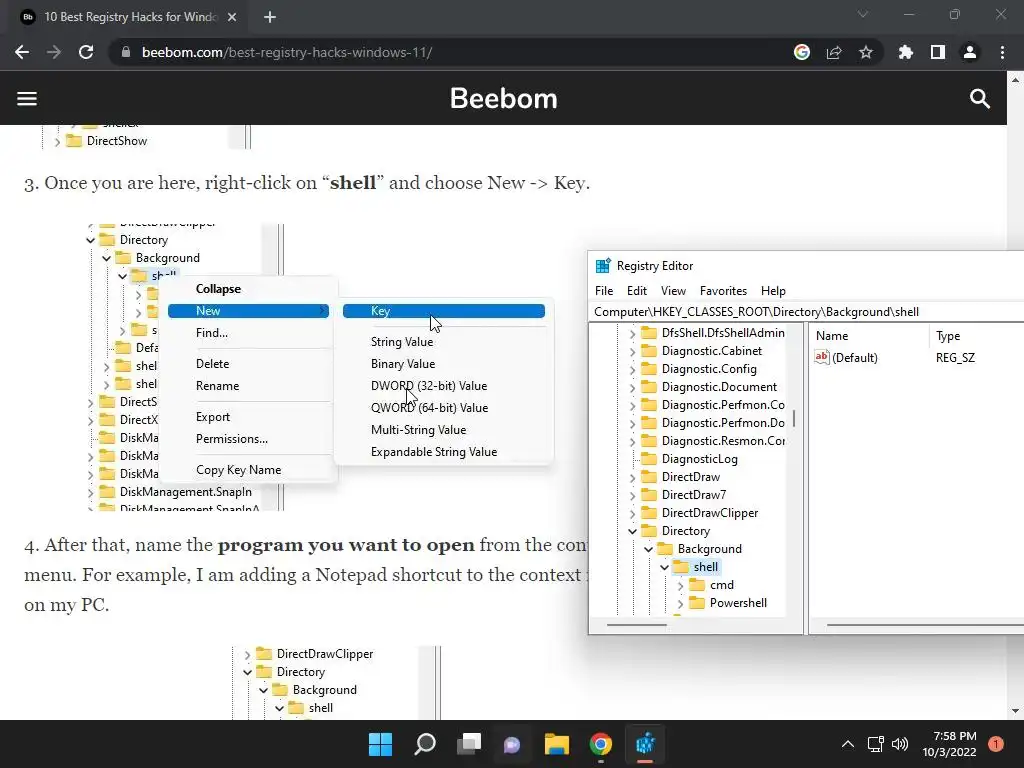Reload the page in Chrome

(86, 52)
